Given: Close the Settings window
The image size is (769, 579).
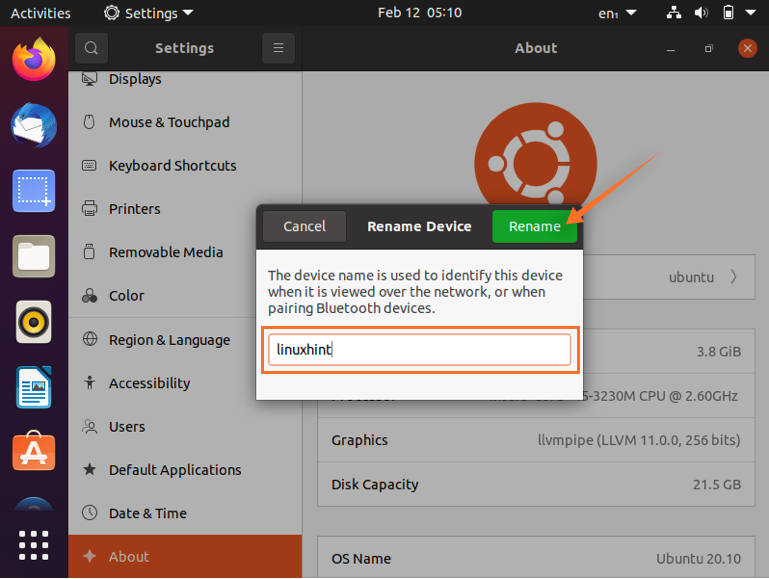Looking at the screenshot, I should pos(747,48).
